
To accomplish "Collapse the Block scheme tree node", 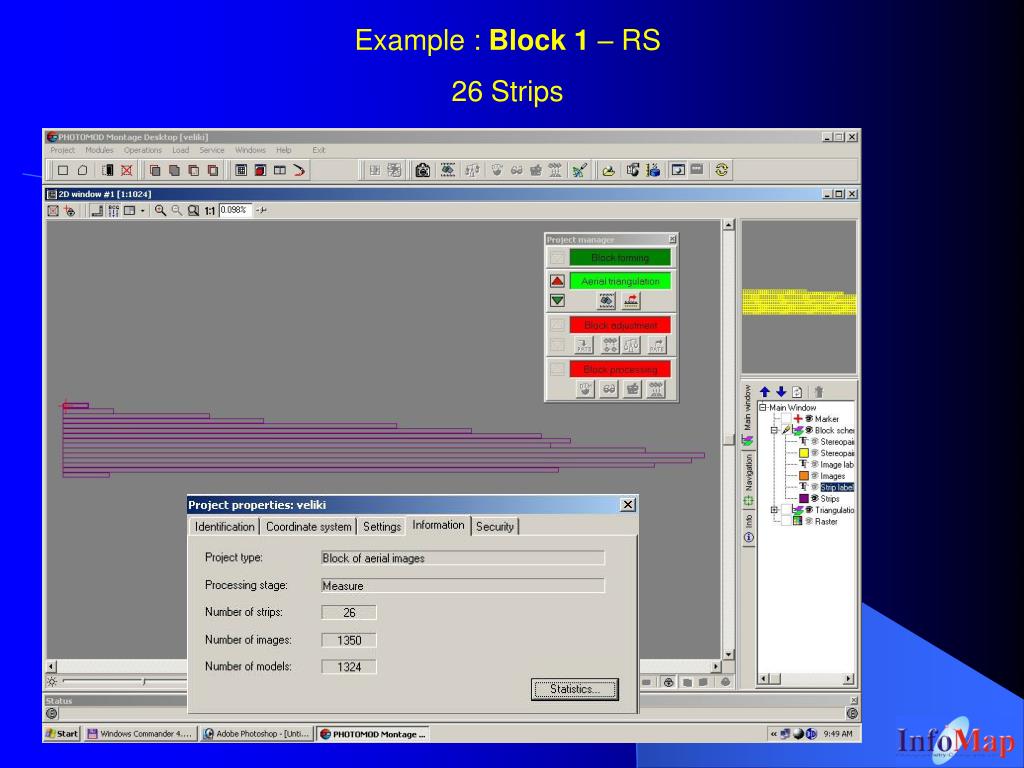I will (x=774, y=430).
